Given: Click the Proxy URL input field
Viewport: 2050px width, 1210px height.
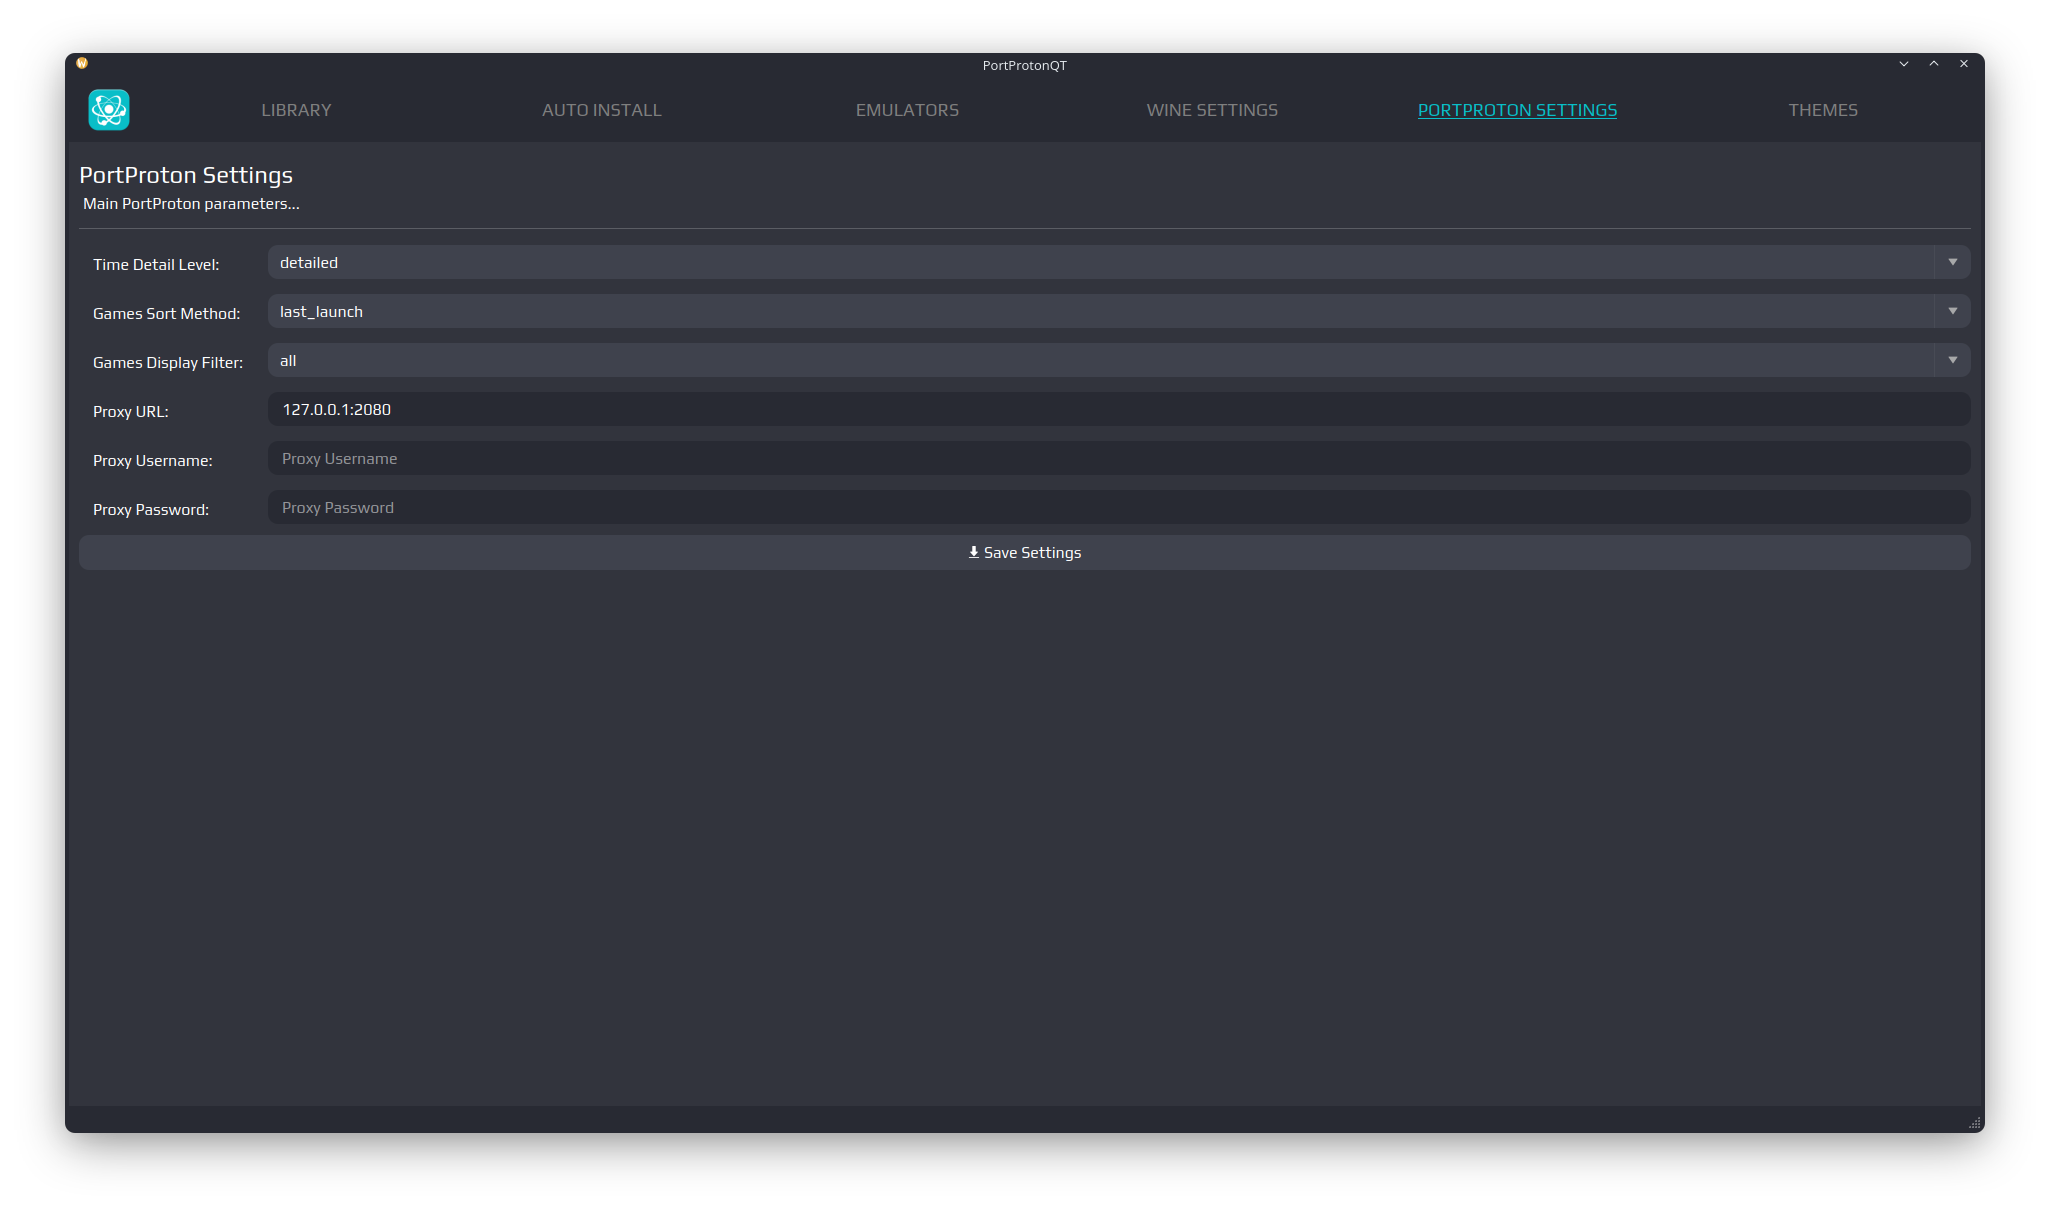Looking at the screenshot, I should click(1118, 409).
